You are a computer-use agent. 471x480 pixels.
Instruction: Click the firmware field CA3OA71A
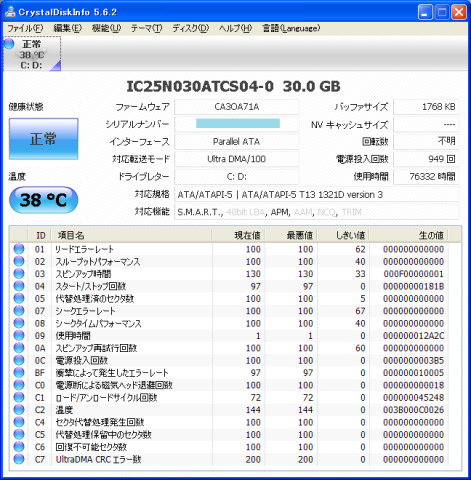(237, 107)
